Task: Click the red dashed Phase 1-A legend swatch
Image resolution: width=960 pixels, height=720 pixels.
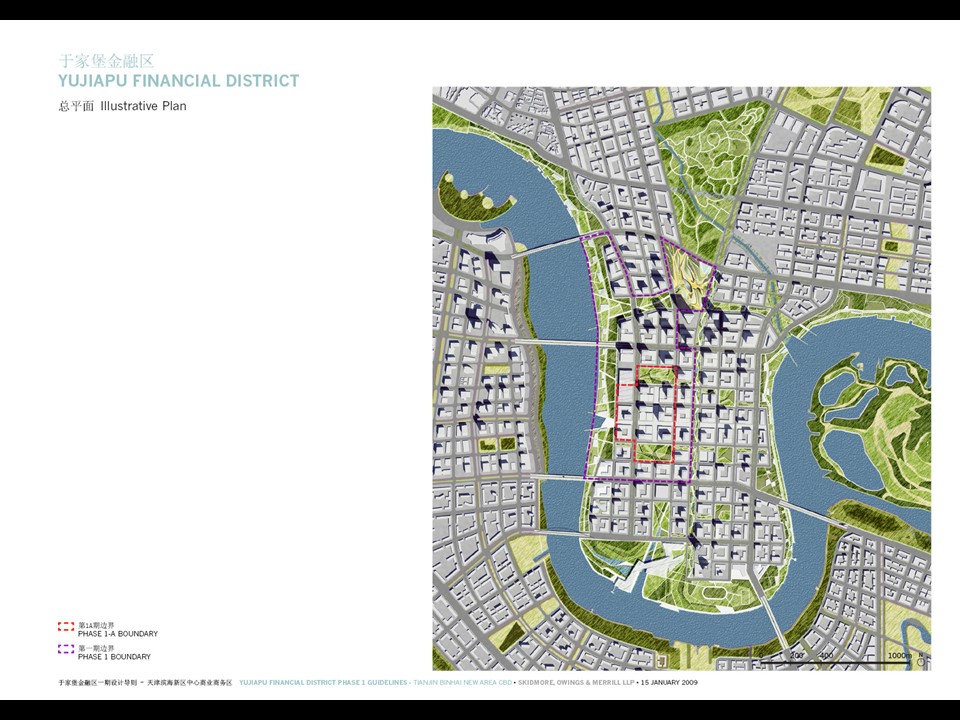Action: pyautogui.click(x=66, y=628)
